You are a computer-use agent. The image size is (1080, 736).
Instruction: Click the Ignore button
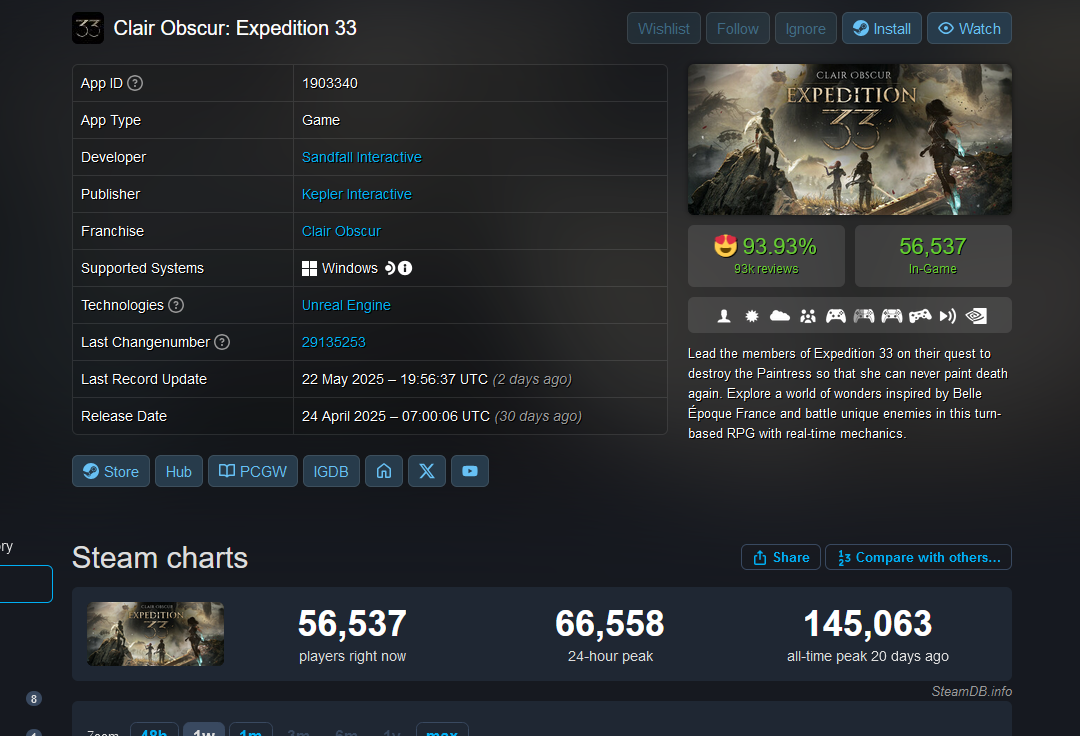806,28
